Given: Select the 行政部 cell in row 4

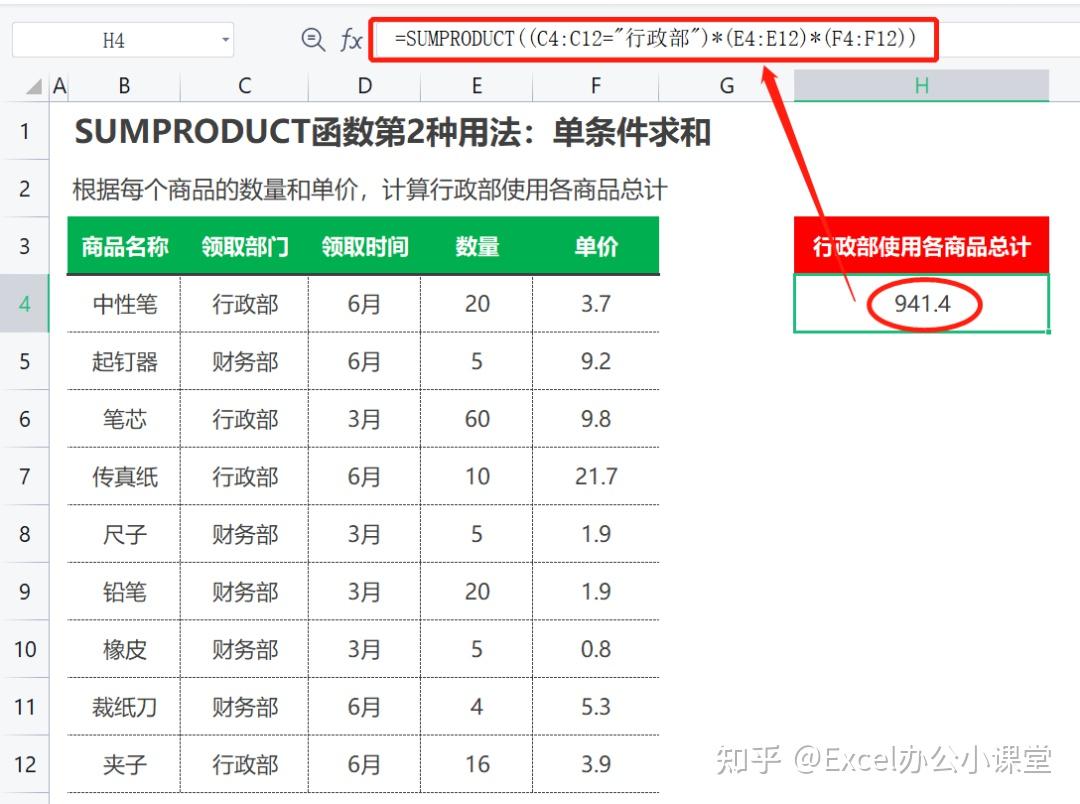Looking at the screenshot, I should [x=243, y=303].
